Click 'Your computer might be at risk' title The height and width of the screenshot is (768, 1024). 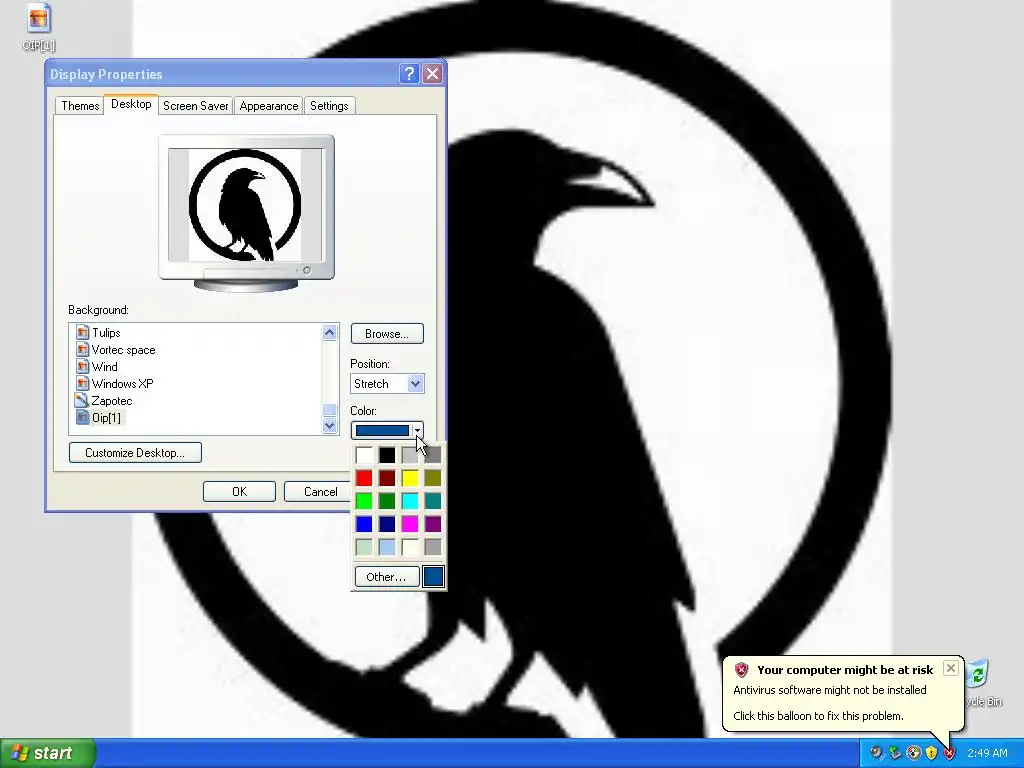click(845, 670)
